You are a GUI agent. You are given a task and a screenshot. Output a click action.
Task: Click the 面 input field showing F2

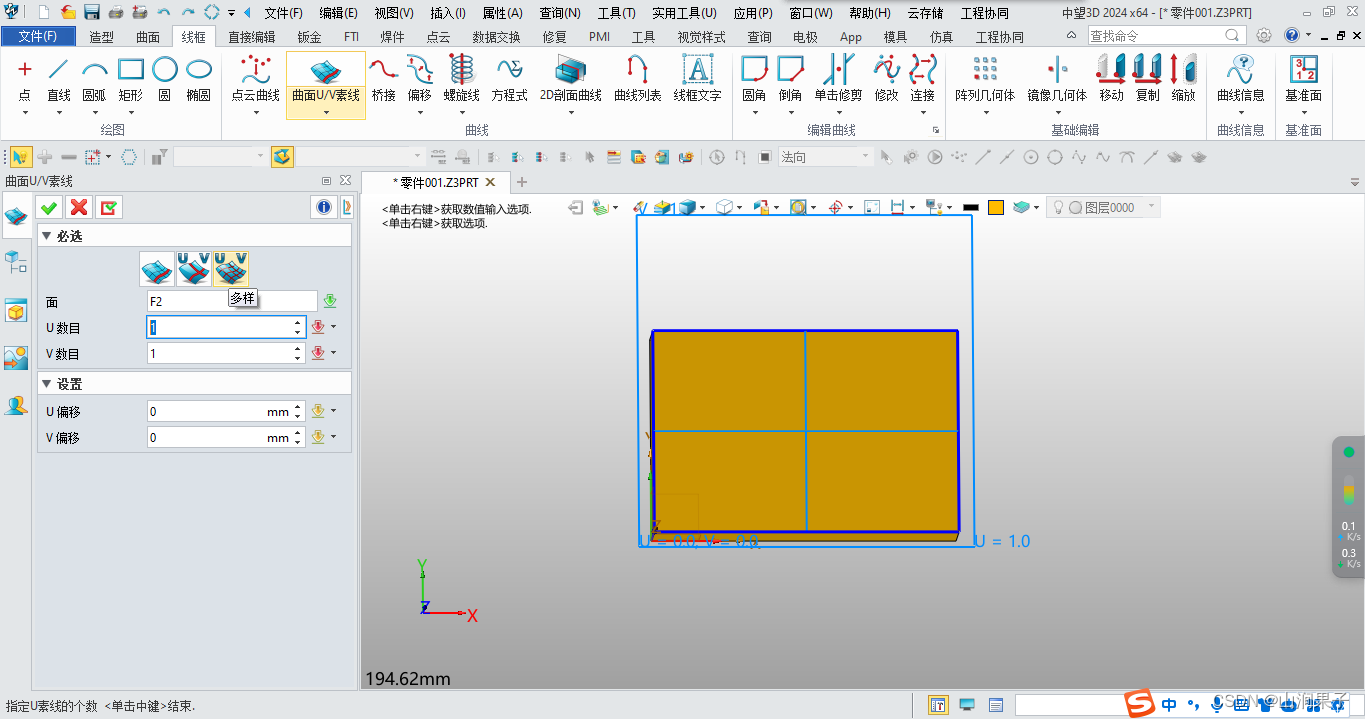[x=232, y=301]
